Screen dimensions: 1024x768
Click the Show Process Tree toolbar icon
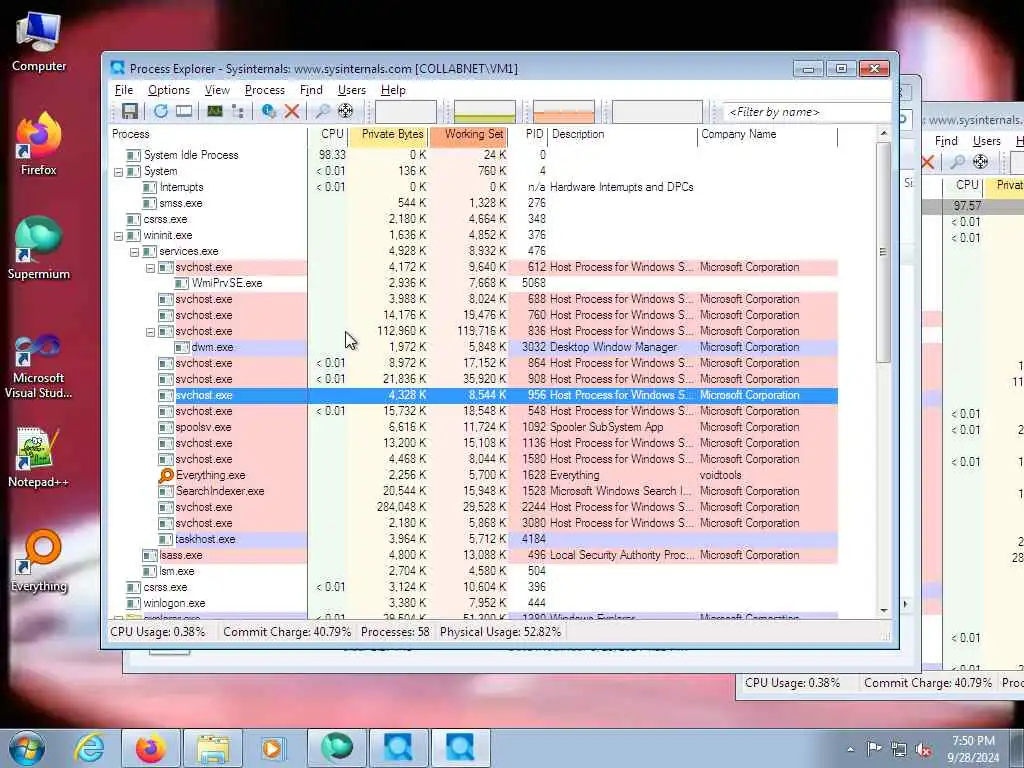(x=238, y=112)
